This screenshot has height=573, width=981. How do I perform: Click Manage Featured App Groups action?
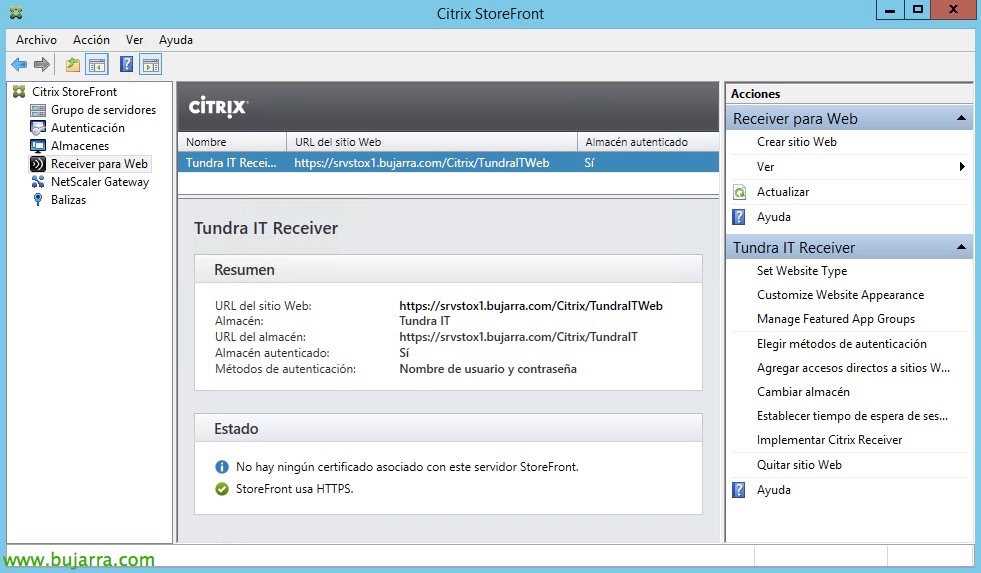[836, 319]
